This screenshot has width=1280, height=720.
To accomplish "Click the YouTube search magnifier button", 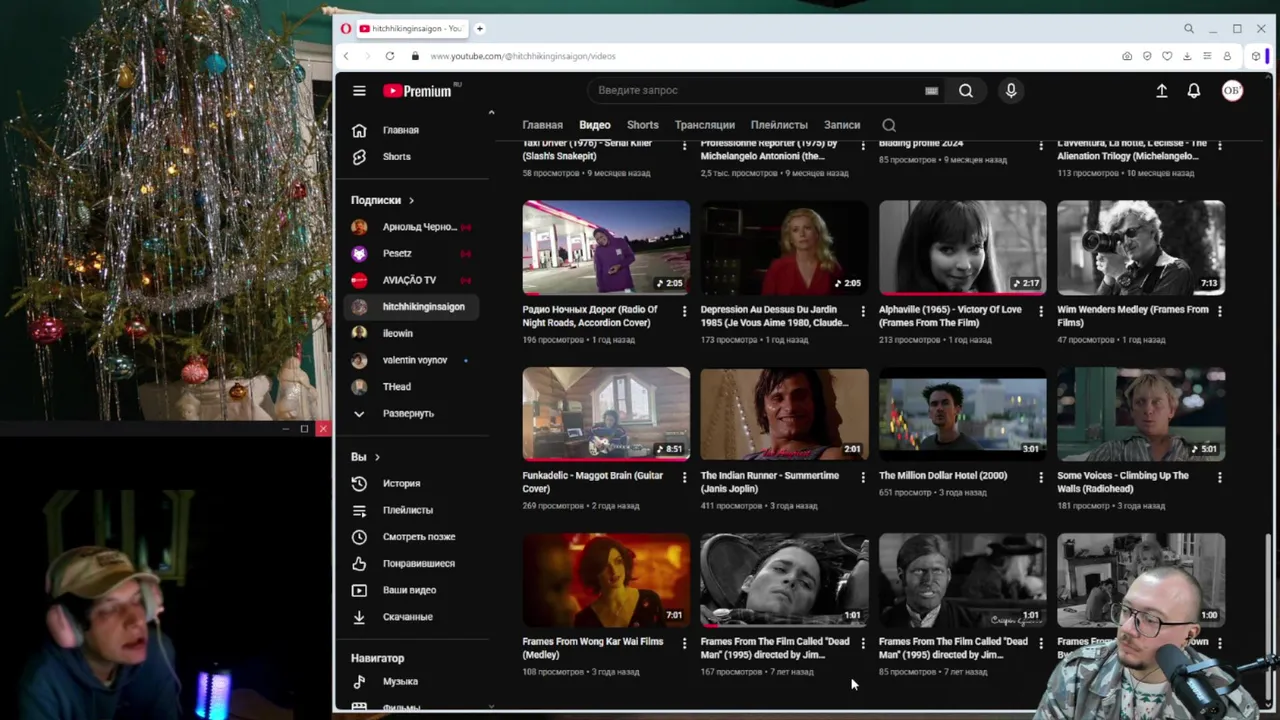I will (x=966, y=90).
